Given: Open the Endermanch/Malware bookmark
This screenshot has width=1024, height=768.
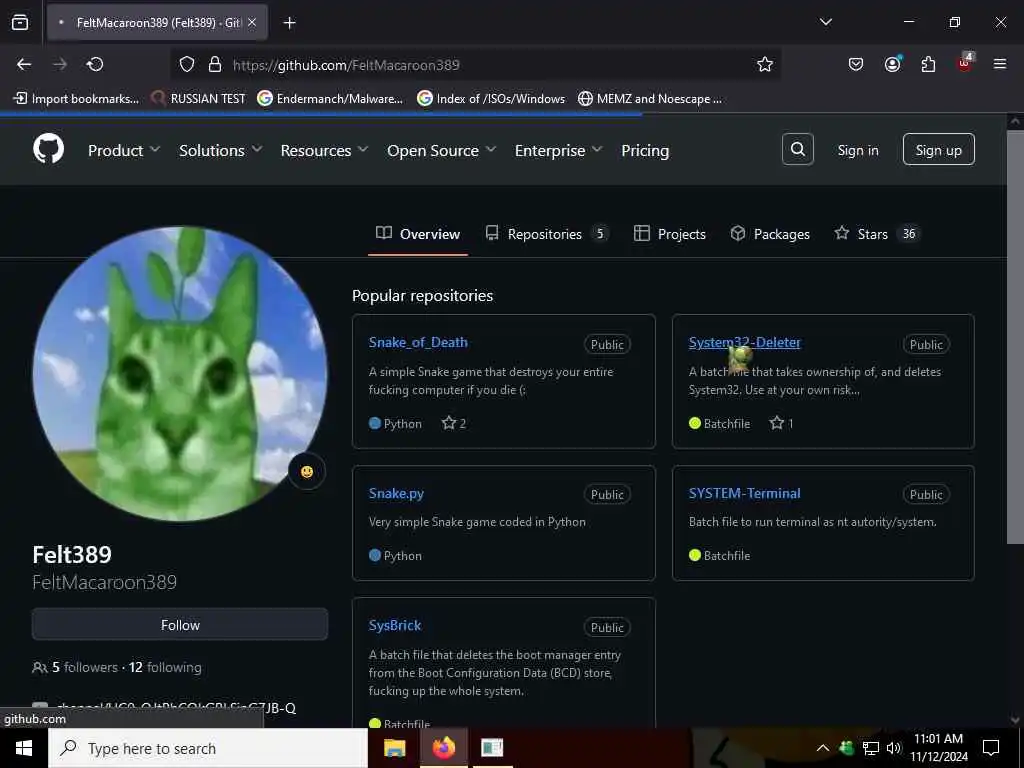Looking at the screenshot, I should [330, 99].
